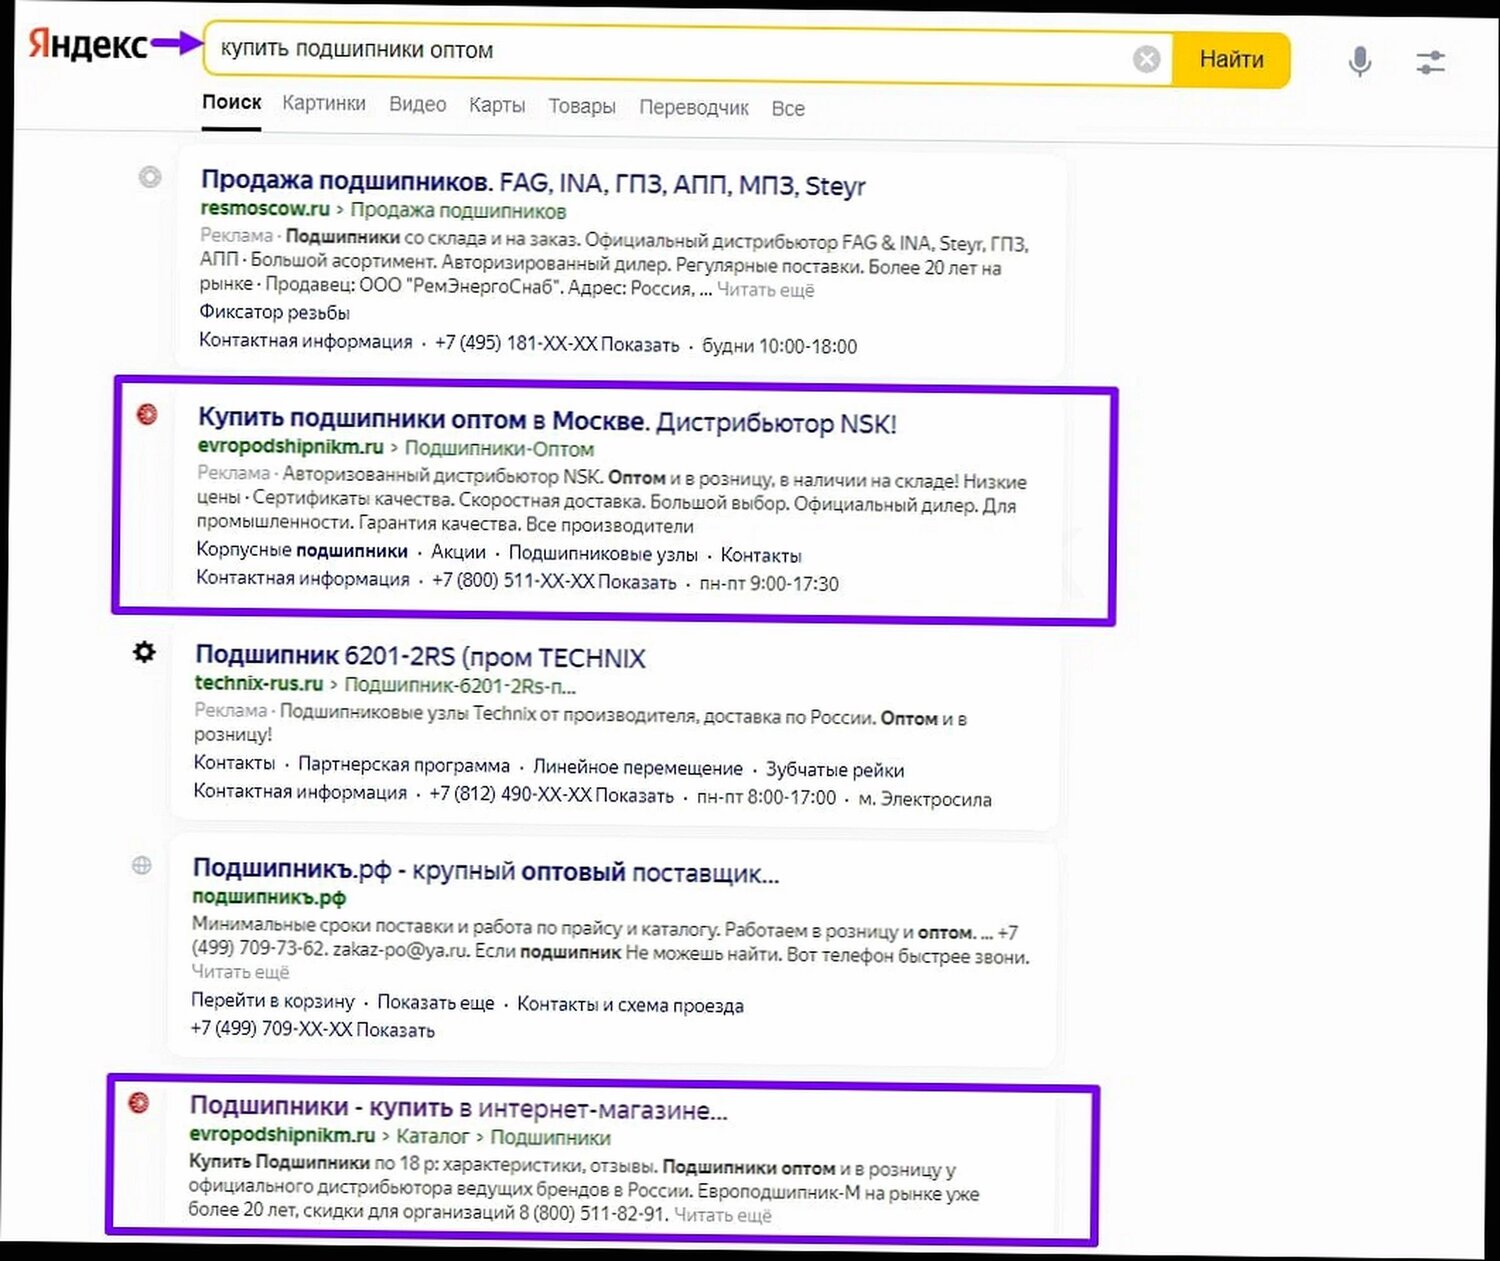
Task: Open 'Акции' sitelink
Action: (x=458, y=552)
